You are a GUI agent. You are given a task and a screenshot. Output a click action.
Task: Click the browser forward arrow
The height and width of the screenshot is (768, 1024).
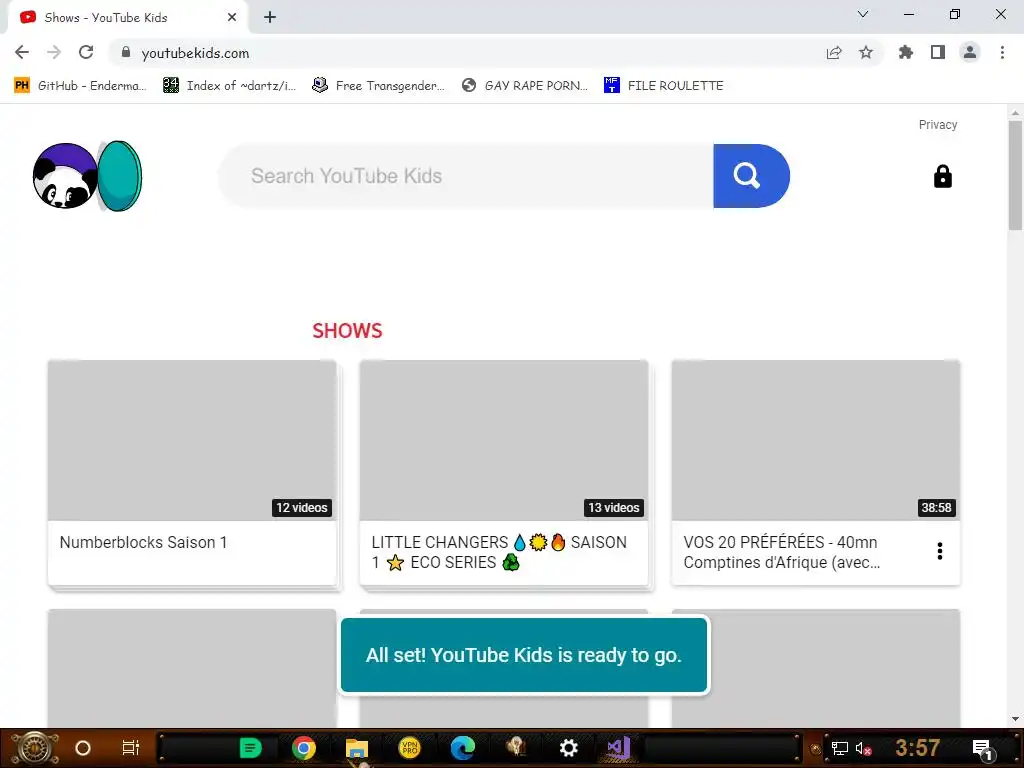pyautogui.click(x=54, y=52)
